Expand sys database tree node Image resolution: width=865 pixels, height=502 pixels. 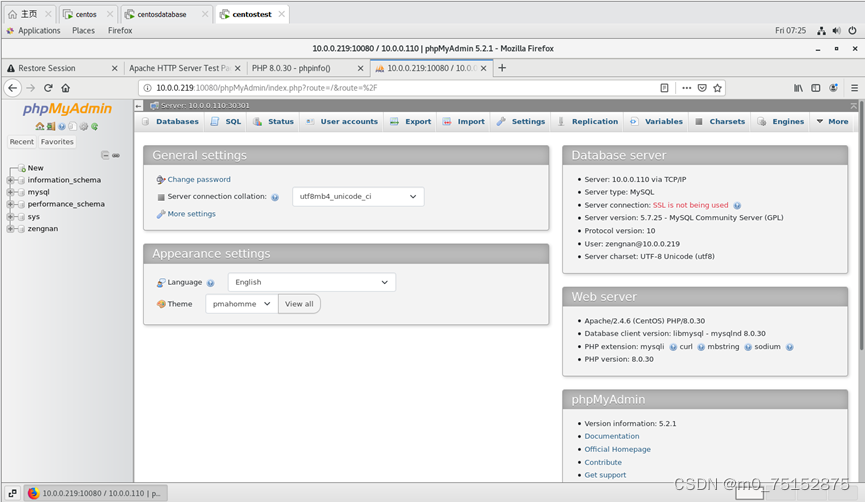(10, 217)
